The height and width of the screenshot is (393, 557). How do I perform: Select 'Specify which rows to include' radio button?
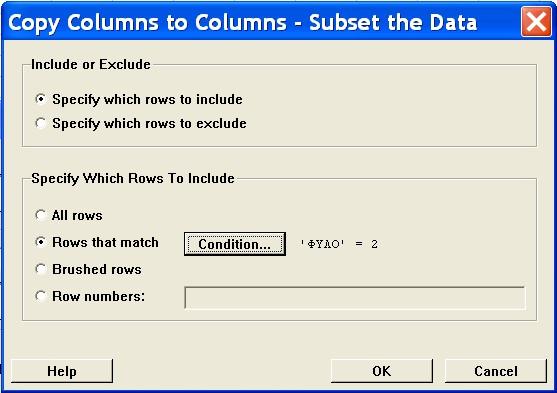(40, 99)
